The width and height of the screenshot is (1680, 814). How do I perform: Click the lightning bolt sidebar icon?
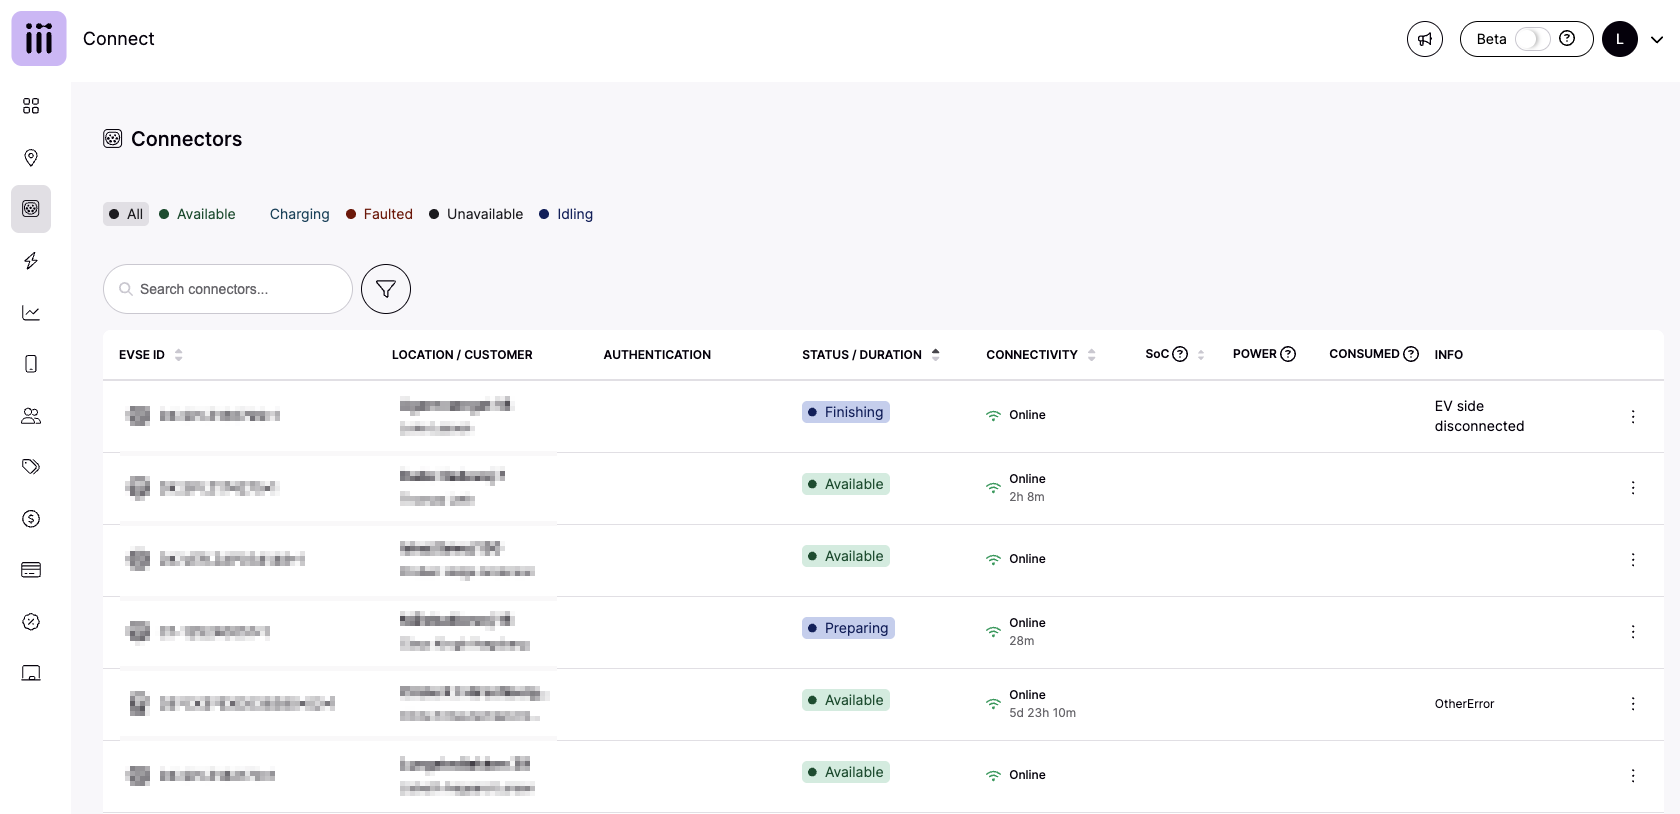click(31, 261)
